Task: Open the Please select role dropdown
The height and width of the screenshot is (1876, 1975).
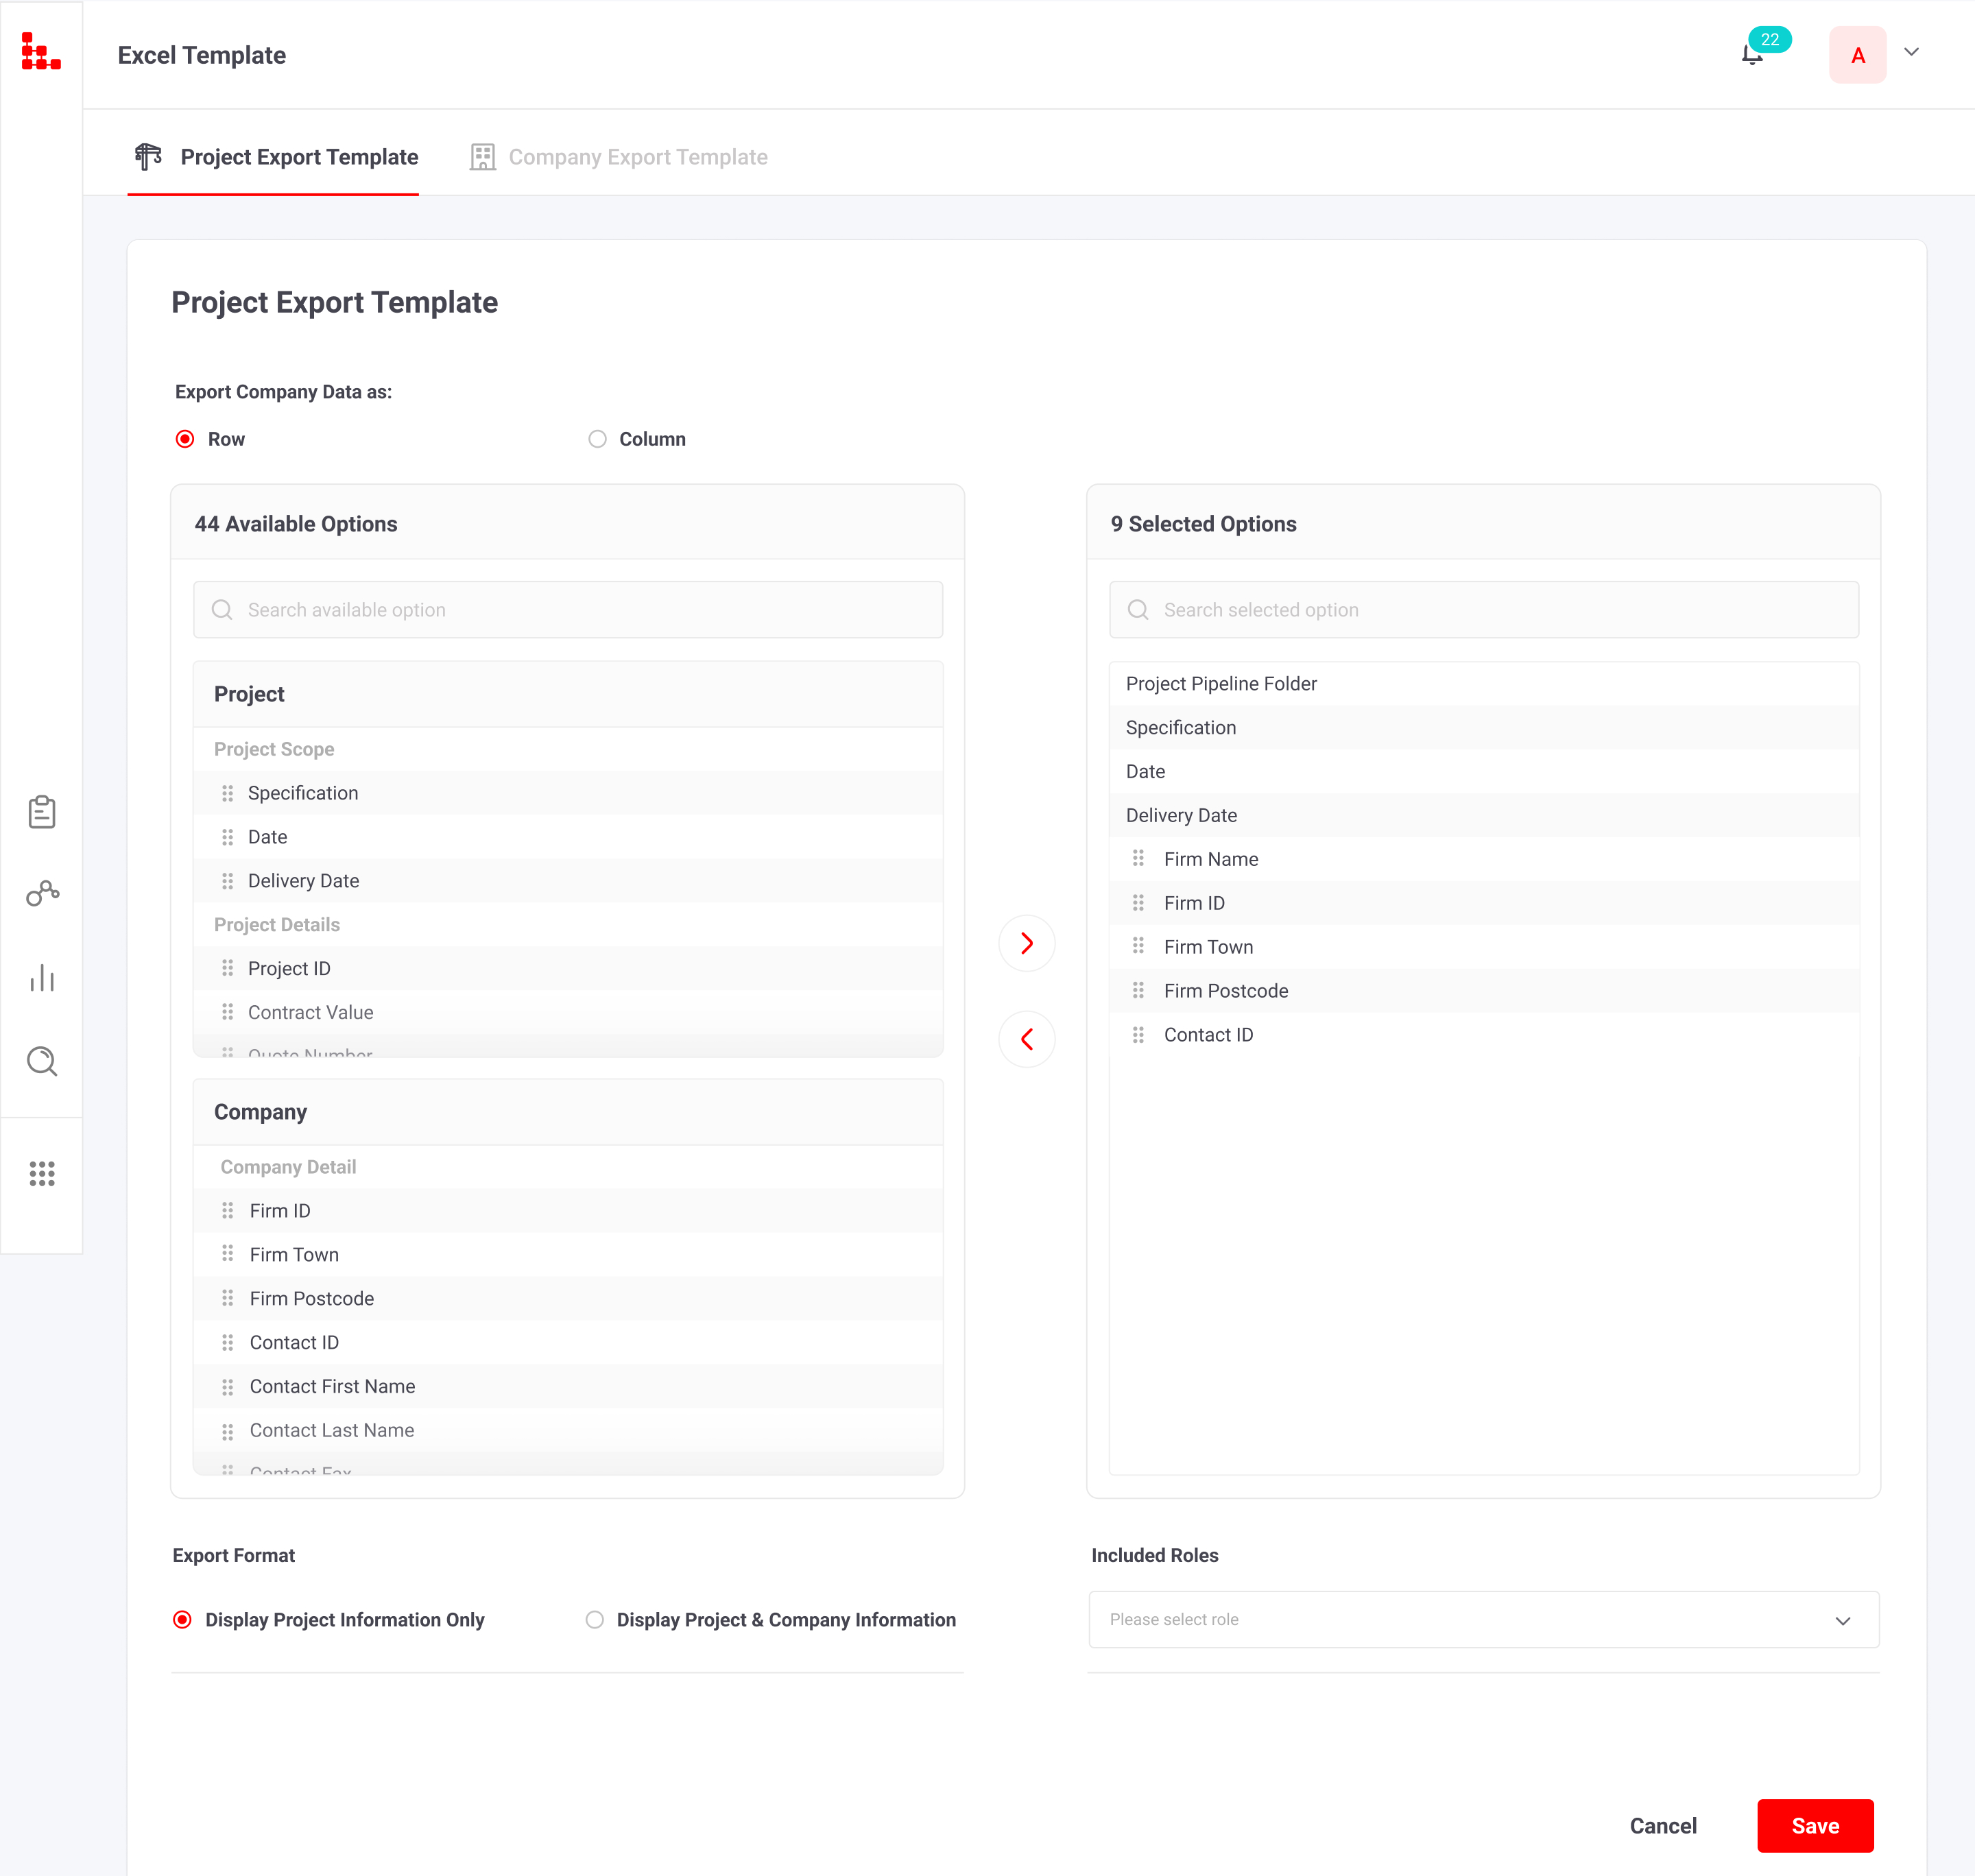Action: (1483, 1619)
